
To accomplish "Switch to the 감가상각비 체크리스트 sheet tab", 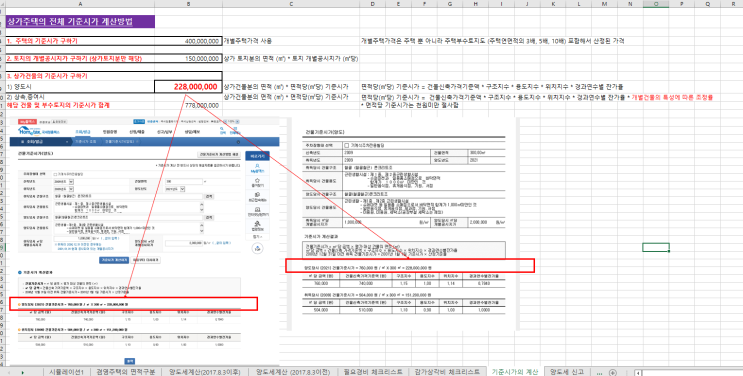I will (447, 372).
